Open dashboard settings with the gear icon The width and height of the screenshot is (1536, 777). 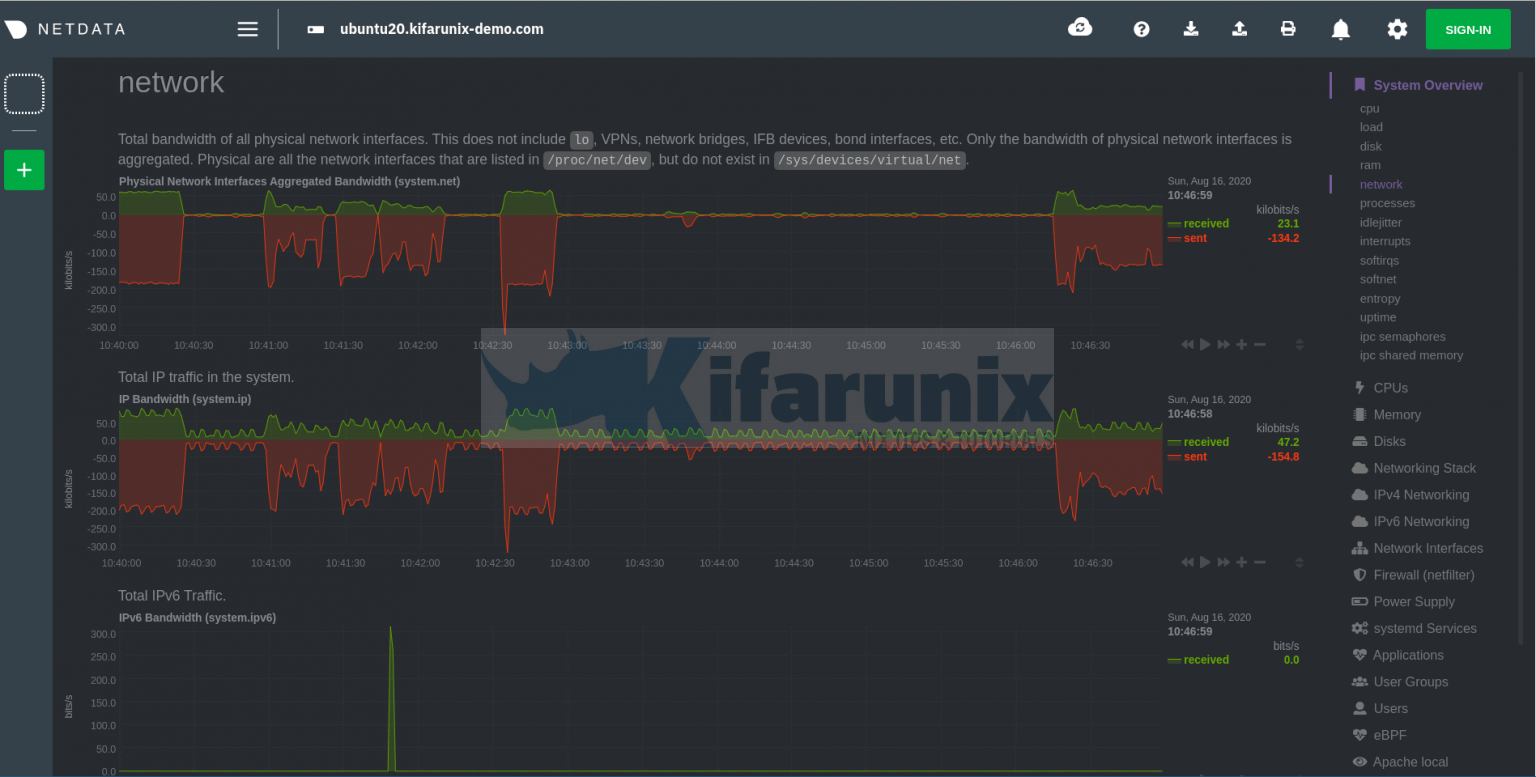tap(1396, 29)
